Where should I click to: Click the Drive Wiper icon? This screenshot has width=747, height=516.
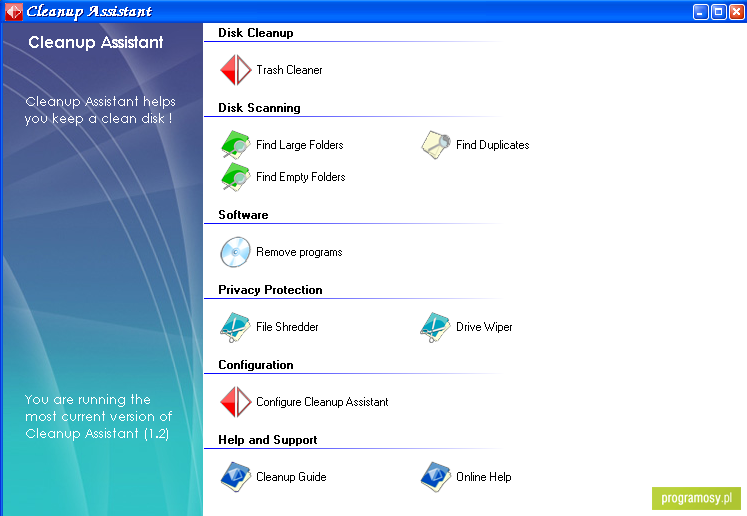435,327
